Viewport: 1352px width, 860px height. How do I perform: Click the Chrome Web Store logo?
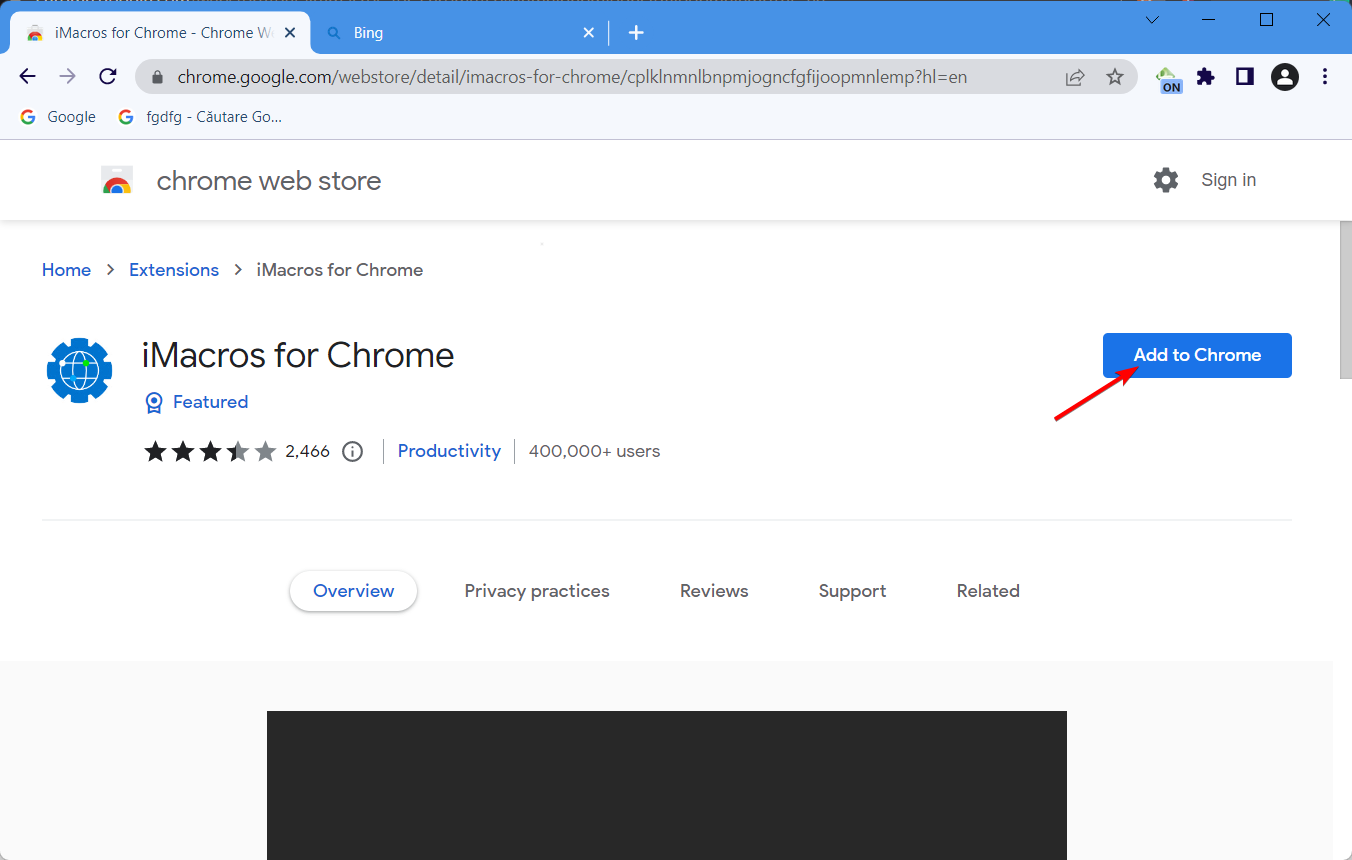point(117,180)
